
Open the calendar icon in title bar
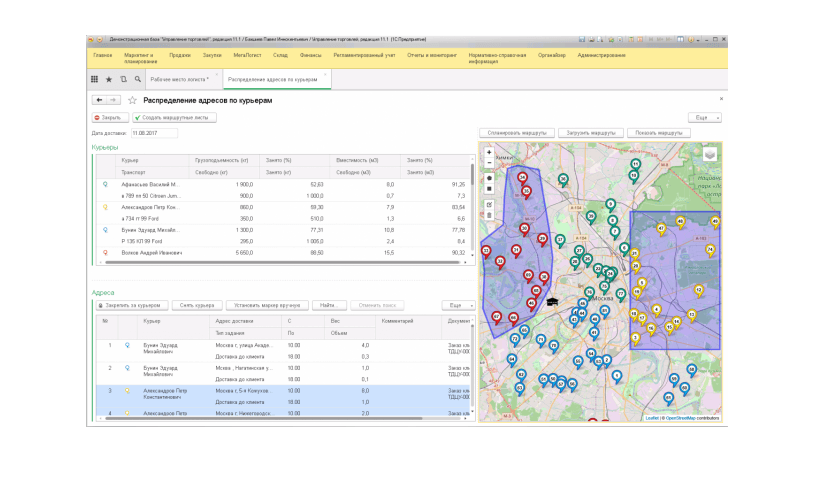640,39
